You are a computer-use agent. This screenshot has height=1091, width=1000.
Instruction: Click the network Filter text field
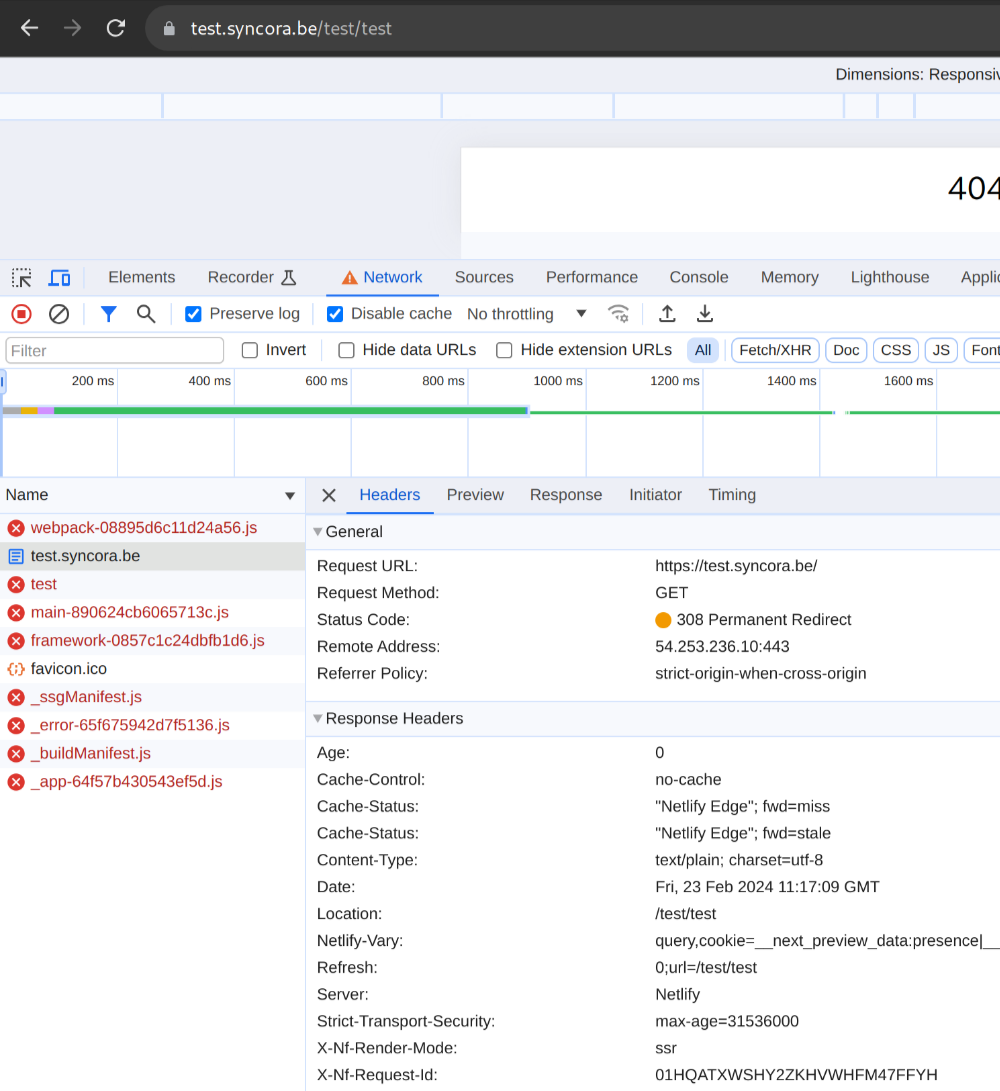115,351
